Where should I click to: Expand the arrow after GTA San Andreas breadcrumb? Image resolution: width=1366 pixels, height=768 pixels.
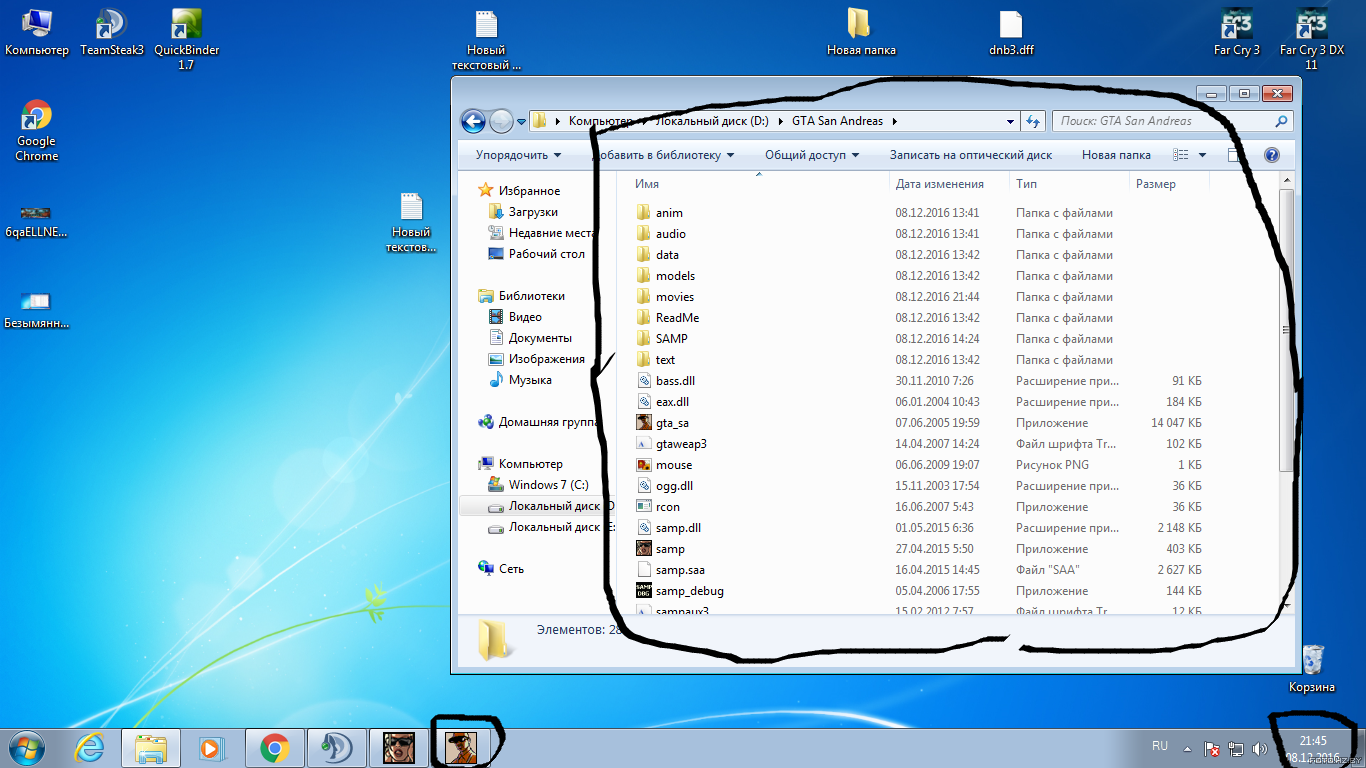click(x=894, y=121)
